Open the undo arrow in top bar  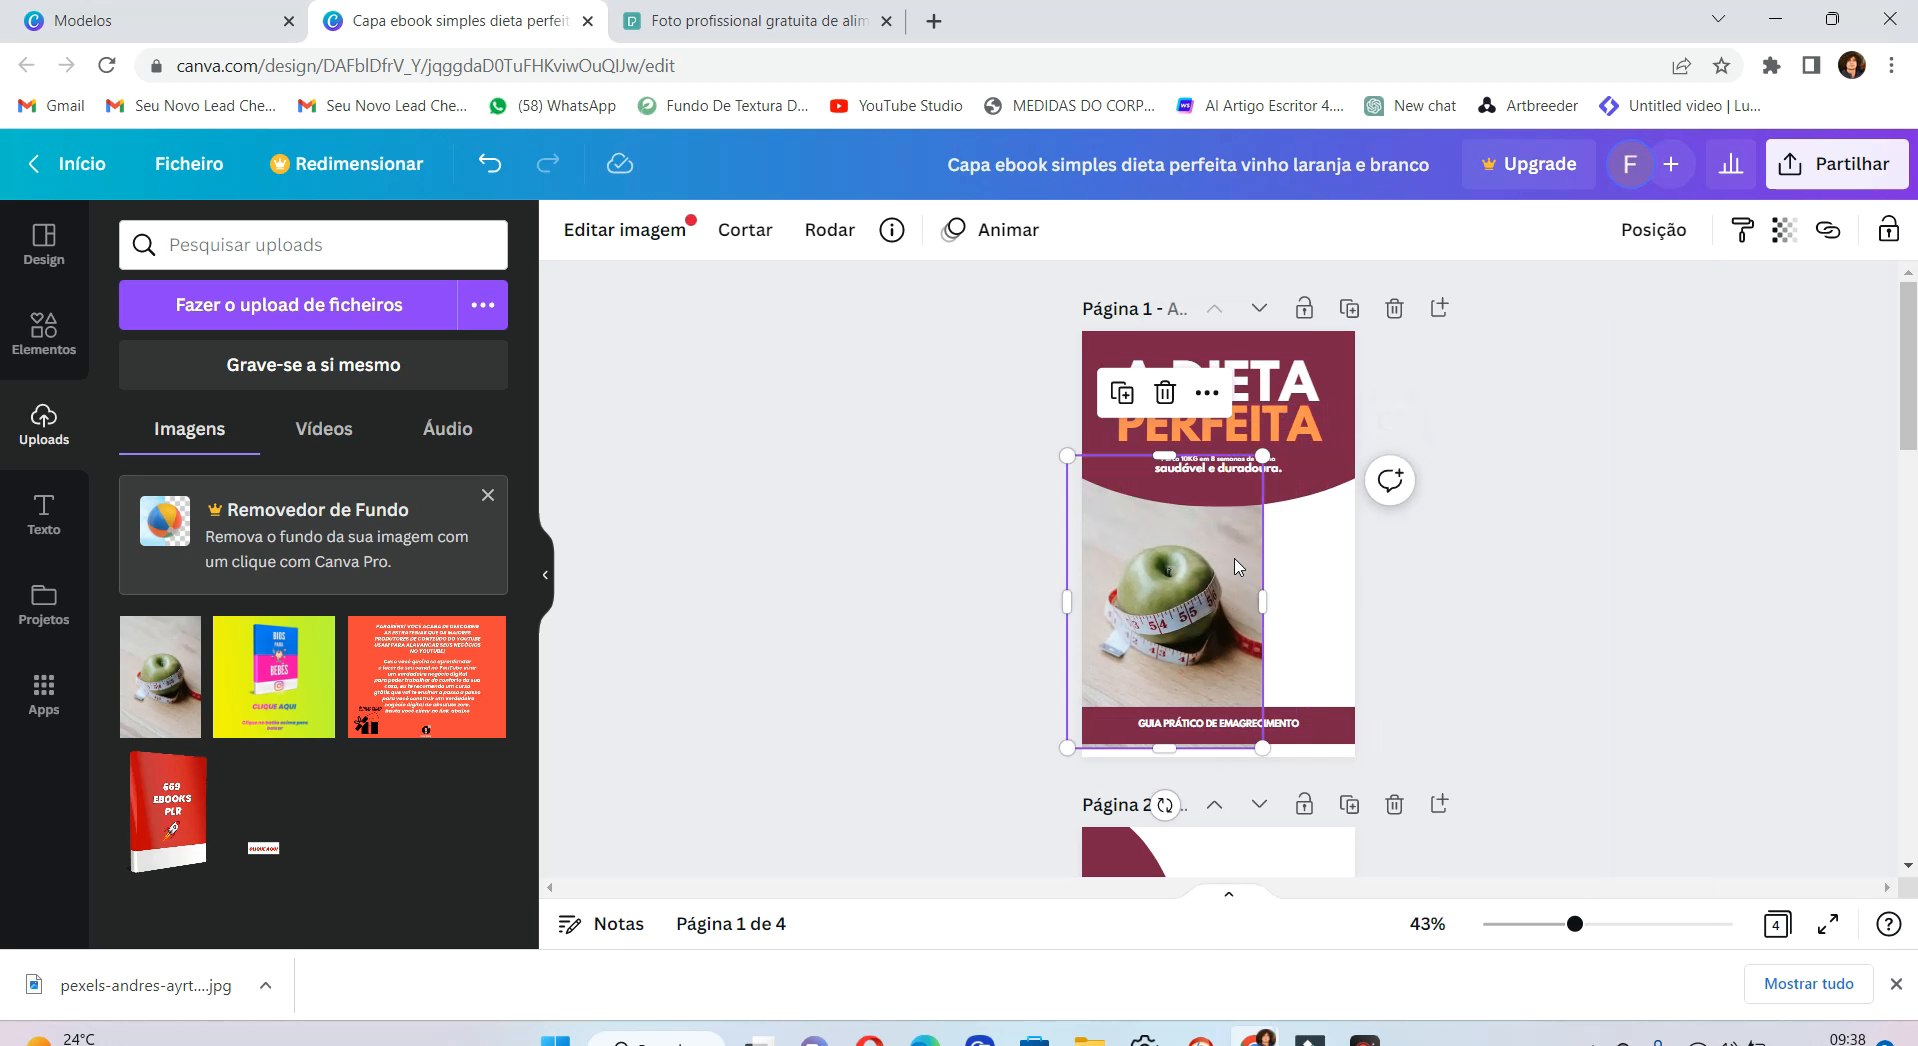click(489, 163)
